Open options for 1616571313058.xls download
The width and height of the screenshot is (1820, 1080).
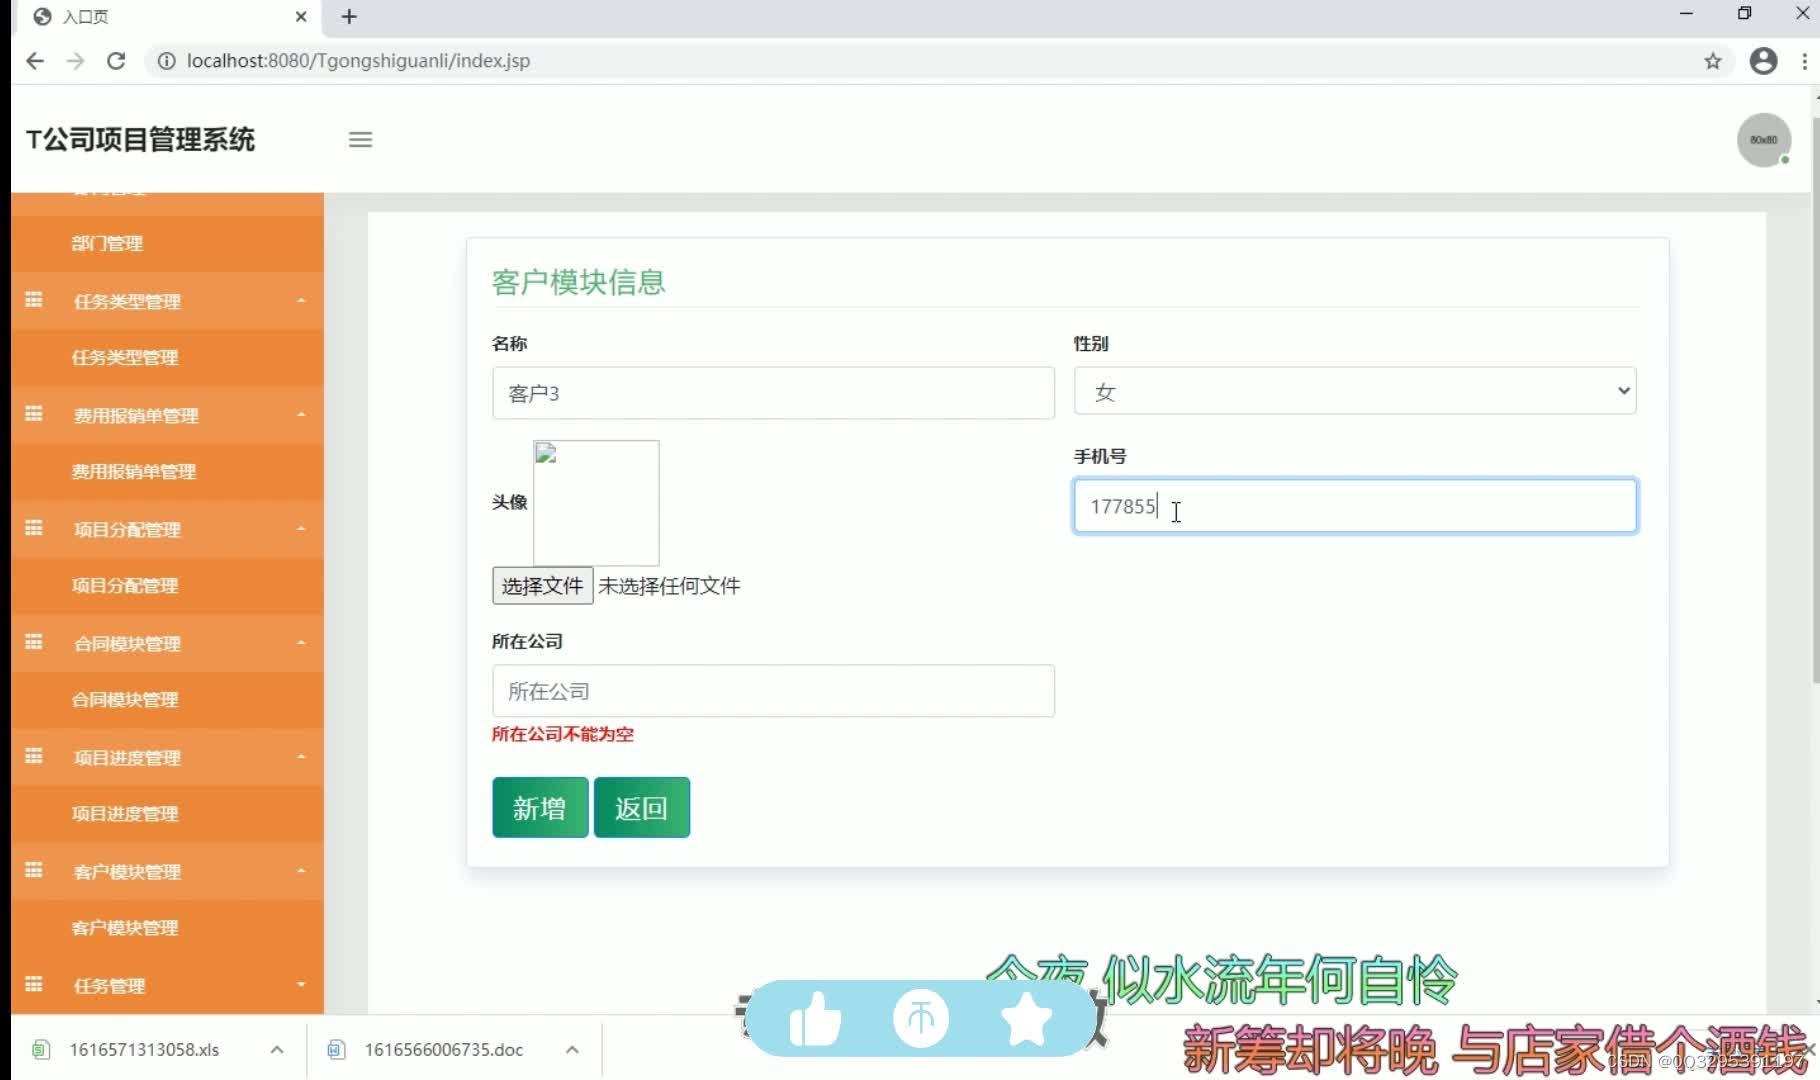(x=277, y=1049)
